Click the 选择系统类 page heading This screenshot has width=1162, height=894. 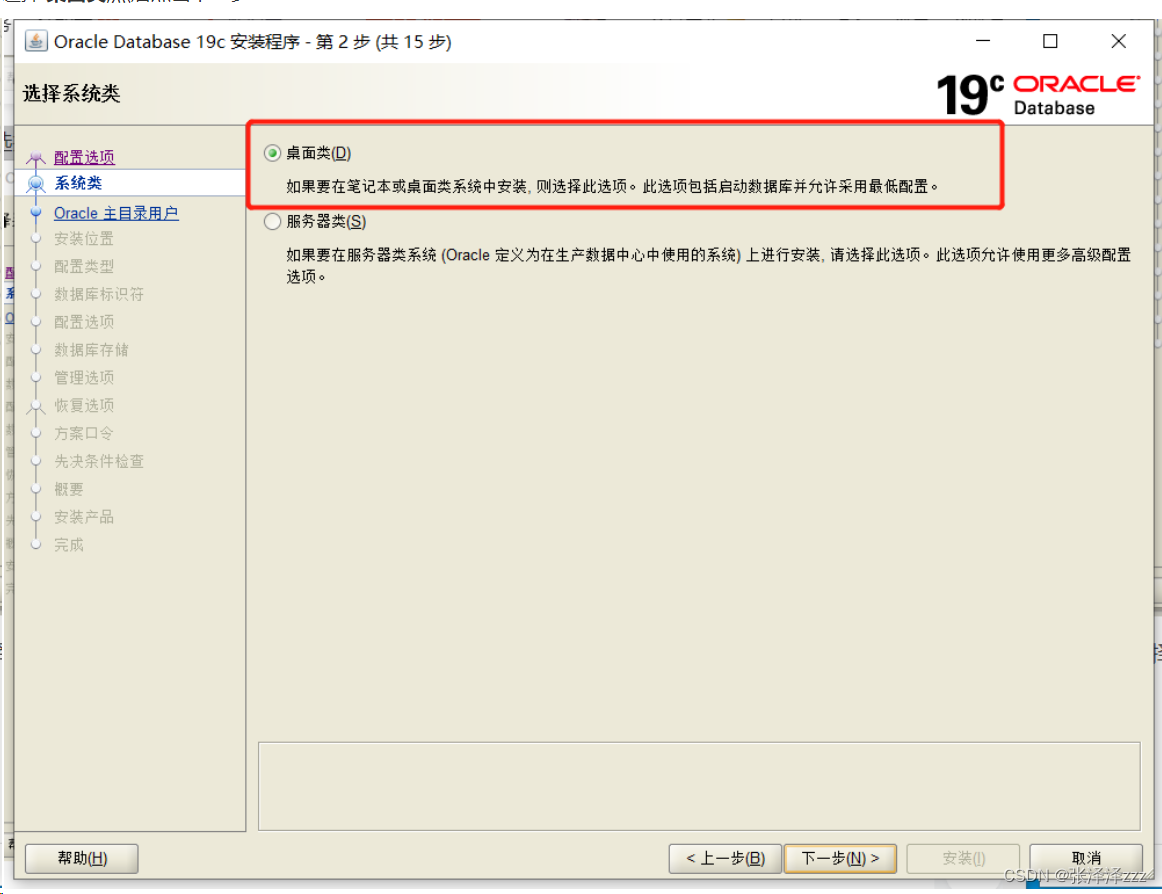[71, 93]
